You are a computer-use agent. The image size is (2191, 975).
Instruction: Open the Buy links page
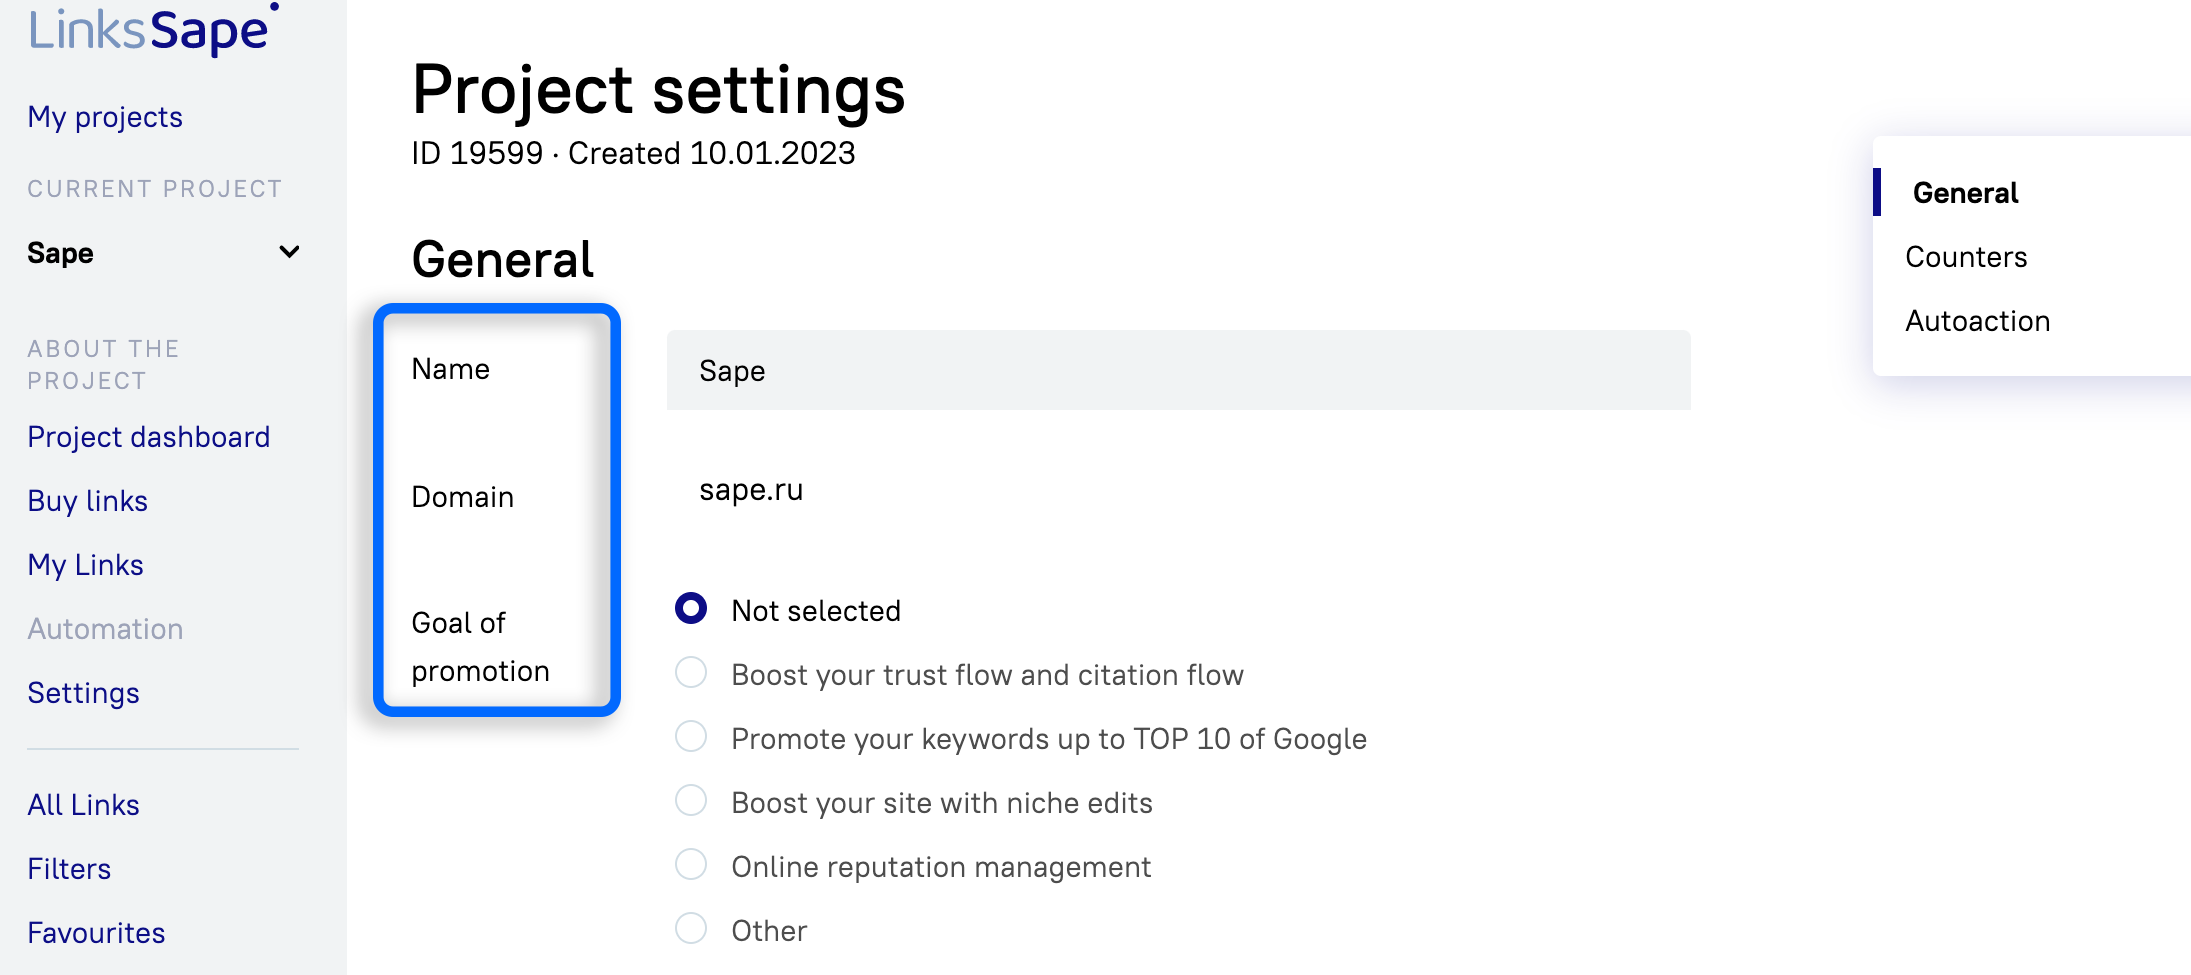coord(88,501)
